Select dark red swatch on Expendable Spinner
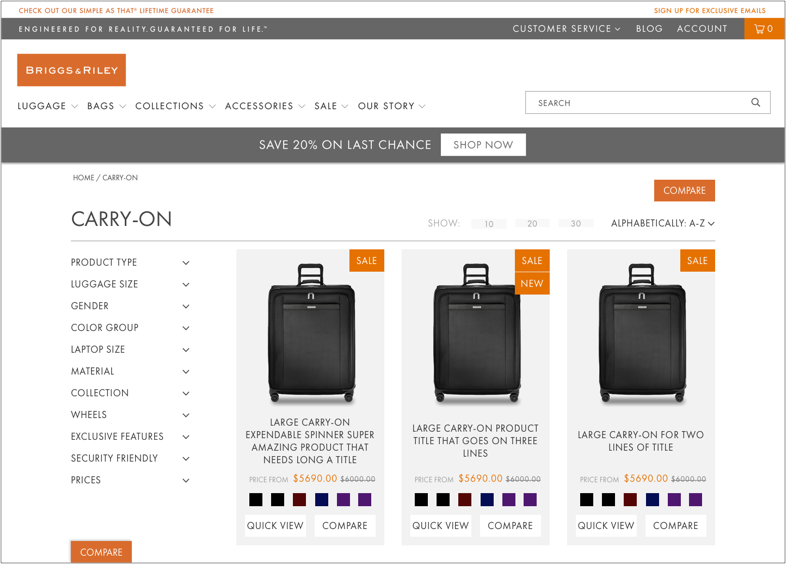This screenshot has height=564, width=786. [299, 499]
